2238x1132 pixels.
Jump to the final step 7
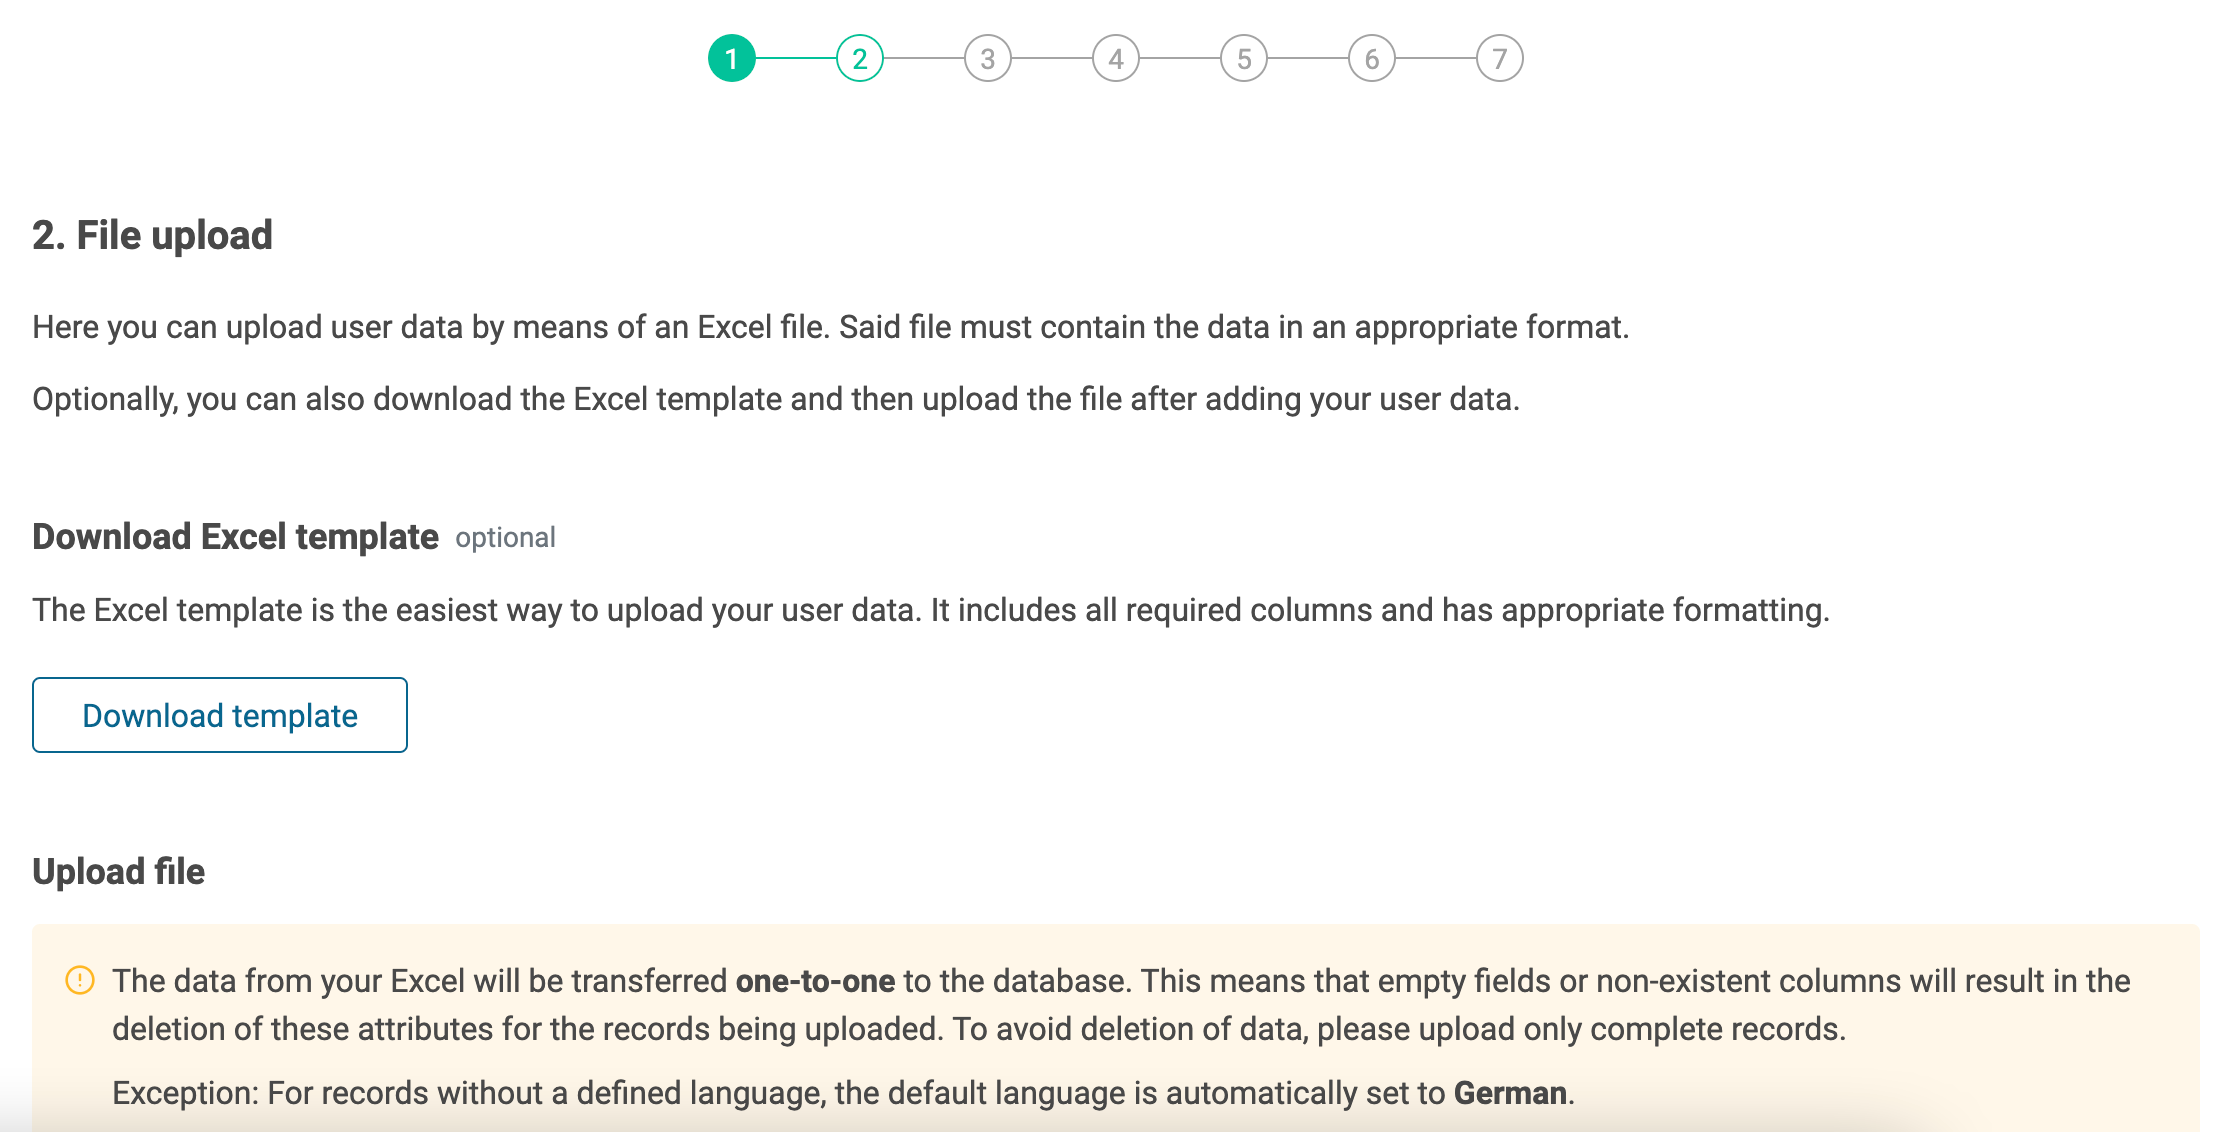coord(1499,59)
